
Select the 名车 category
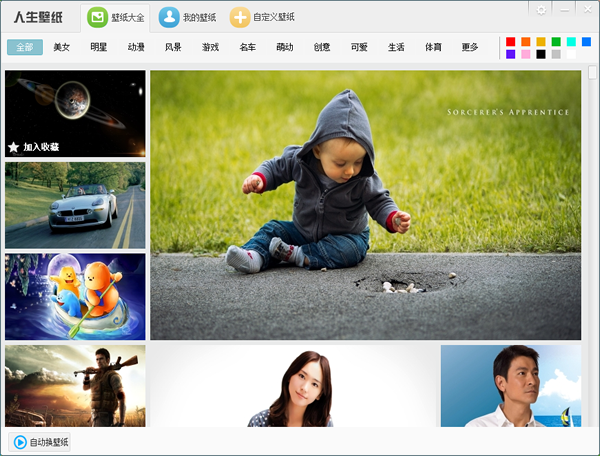click(247, 47)
